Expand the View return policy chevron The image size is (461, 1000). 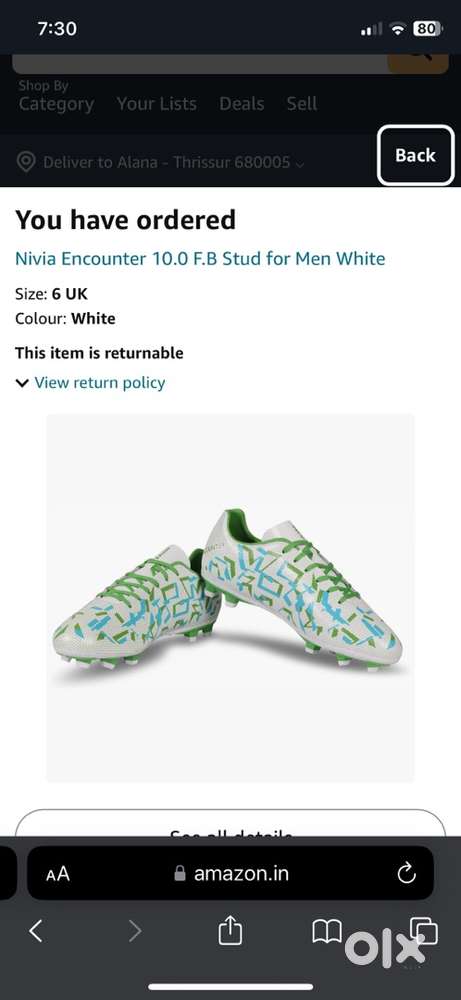click(22, 383)
